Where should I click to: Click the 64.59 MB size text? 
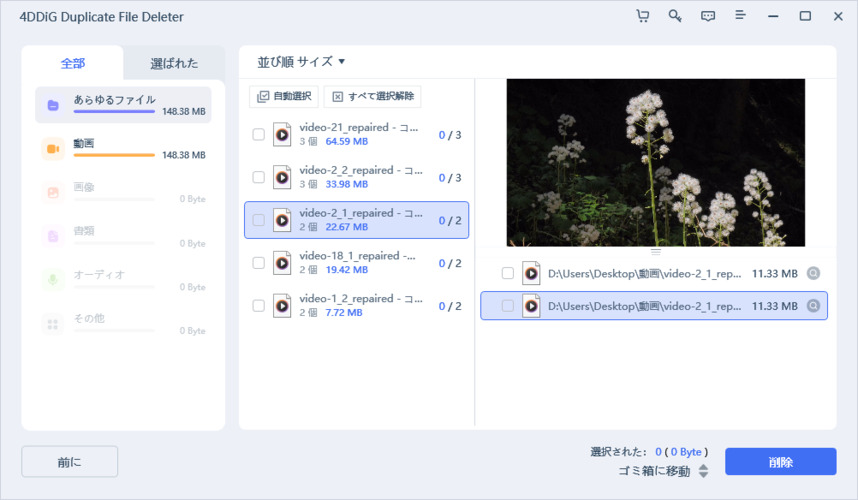point(346,142)
